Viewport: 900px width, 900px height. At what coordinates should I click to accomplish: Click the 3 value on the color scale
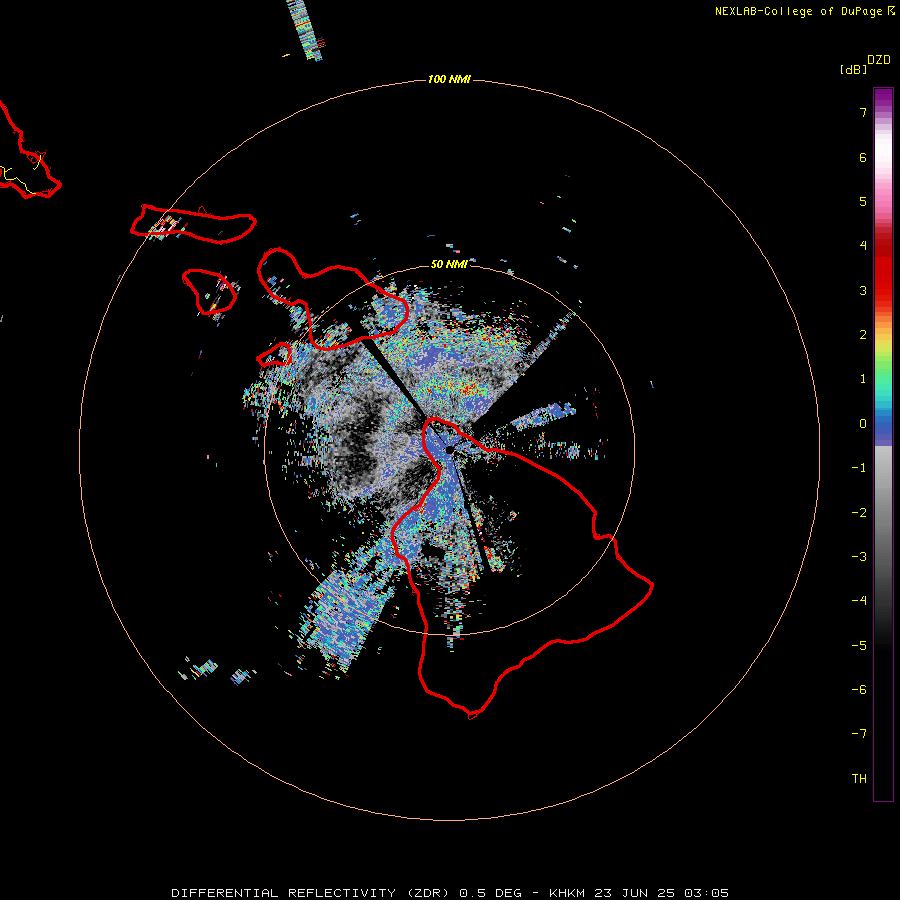point(863,290)
